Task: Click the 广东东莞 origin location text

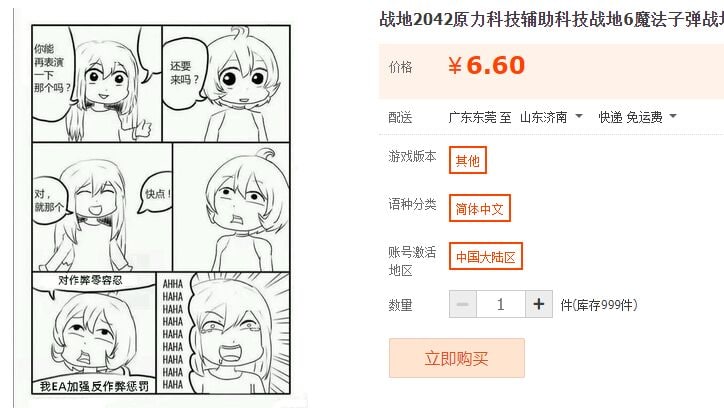Action: pos(466,117)
